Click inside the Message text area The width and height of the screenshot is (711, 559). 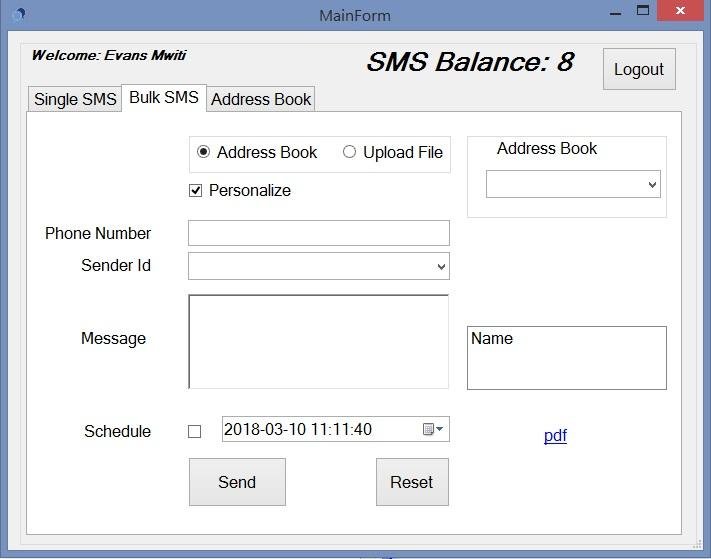click(319, 341)
